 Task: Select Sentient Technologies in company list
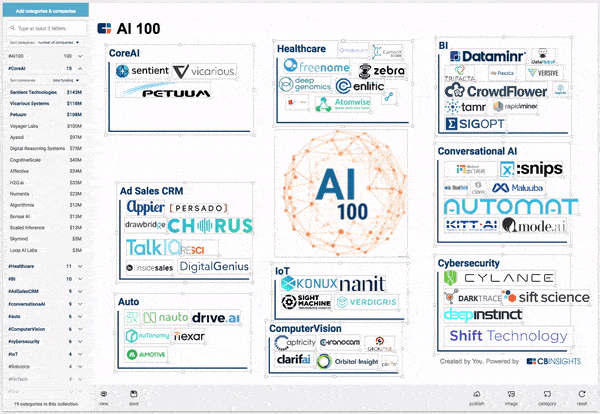coord(35,91)
